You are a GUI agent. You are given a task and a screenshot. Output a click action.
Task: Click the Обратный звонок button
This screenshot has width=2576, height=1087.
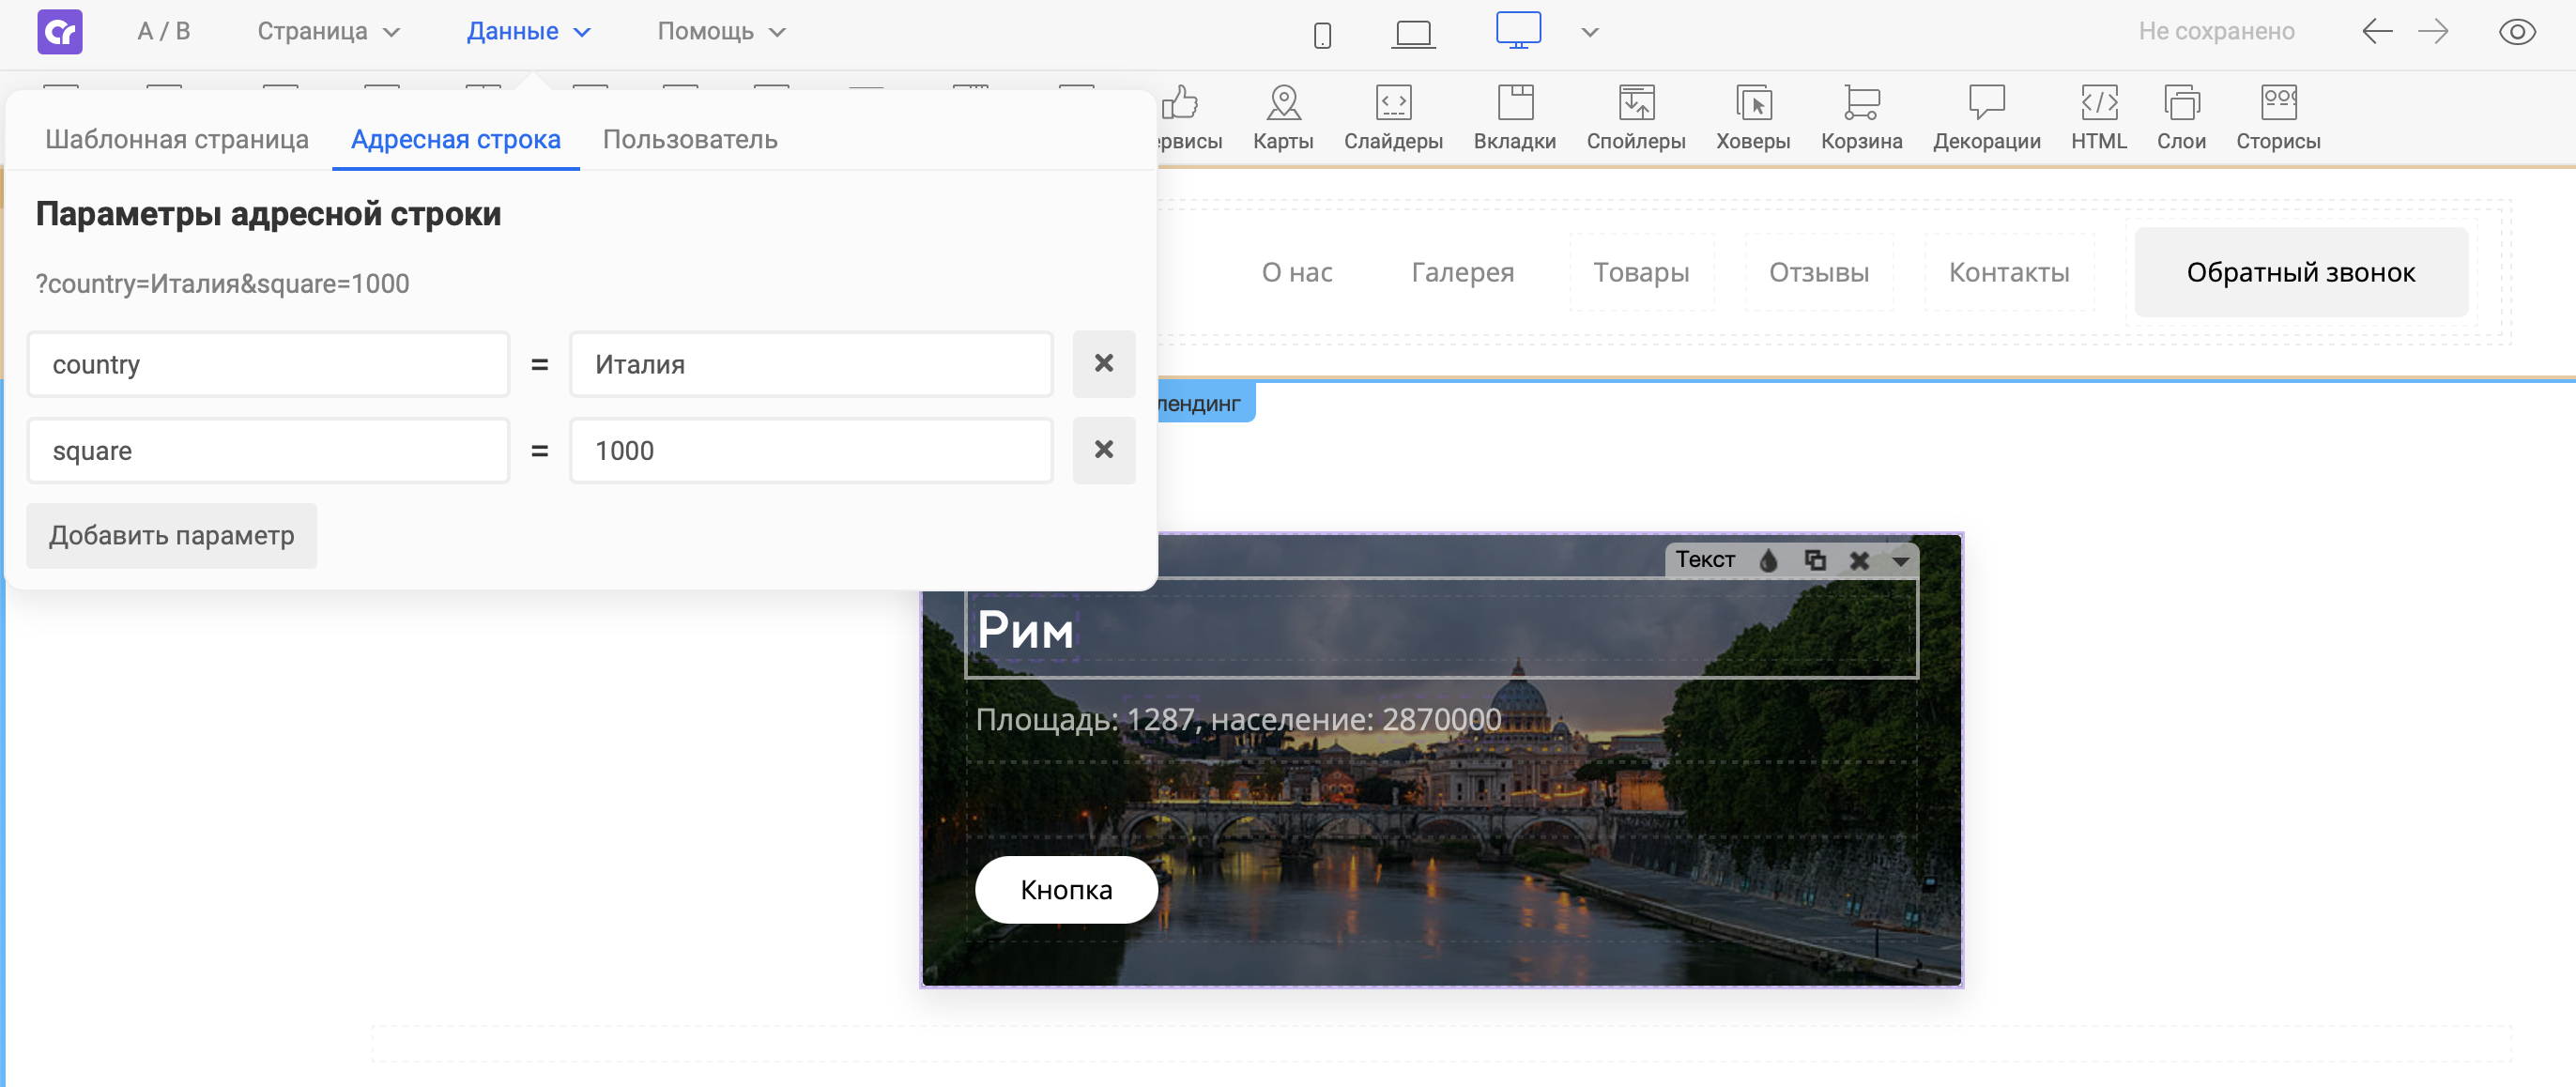[2301, 272]
